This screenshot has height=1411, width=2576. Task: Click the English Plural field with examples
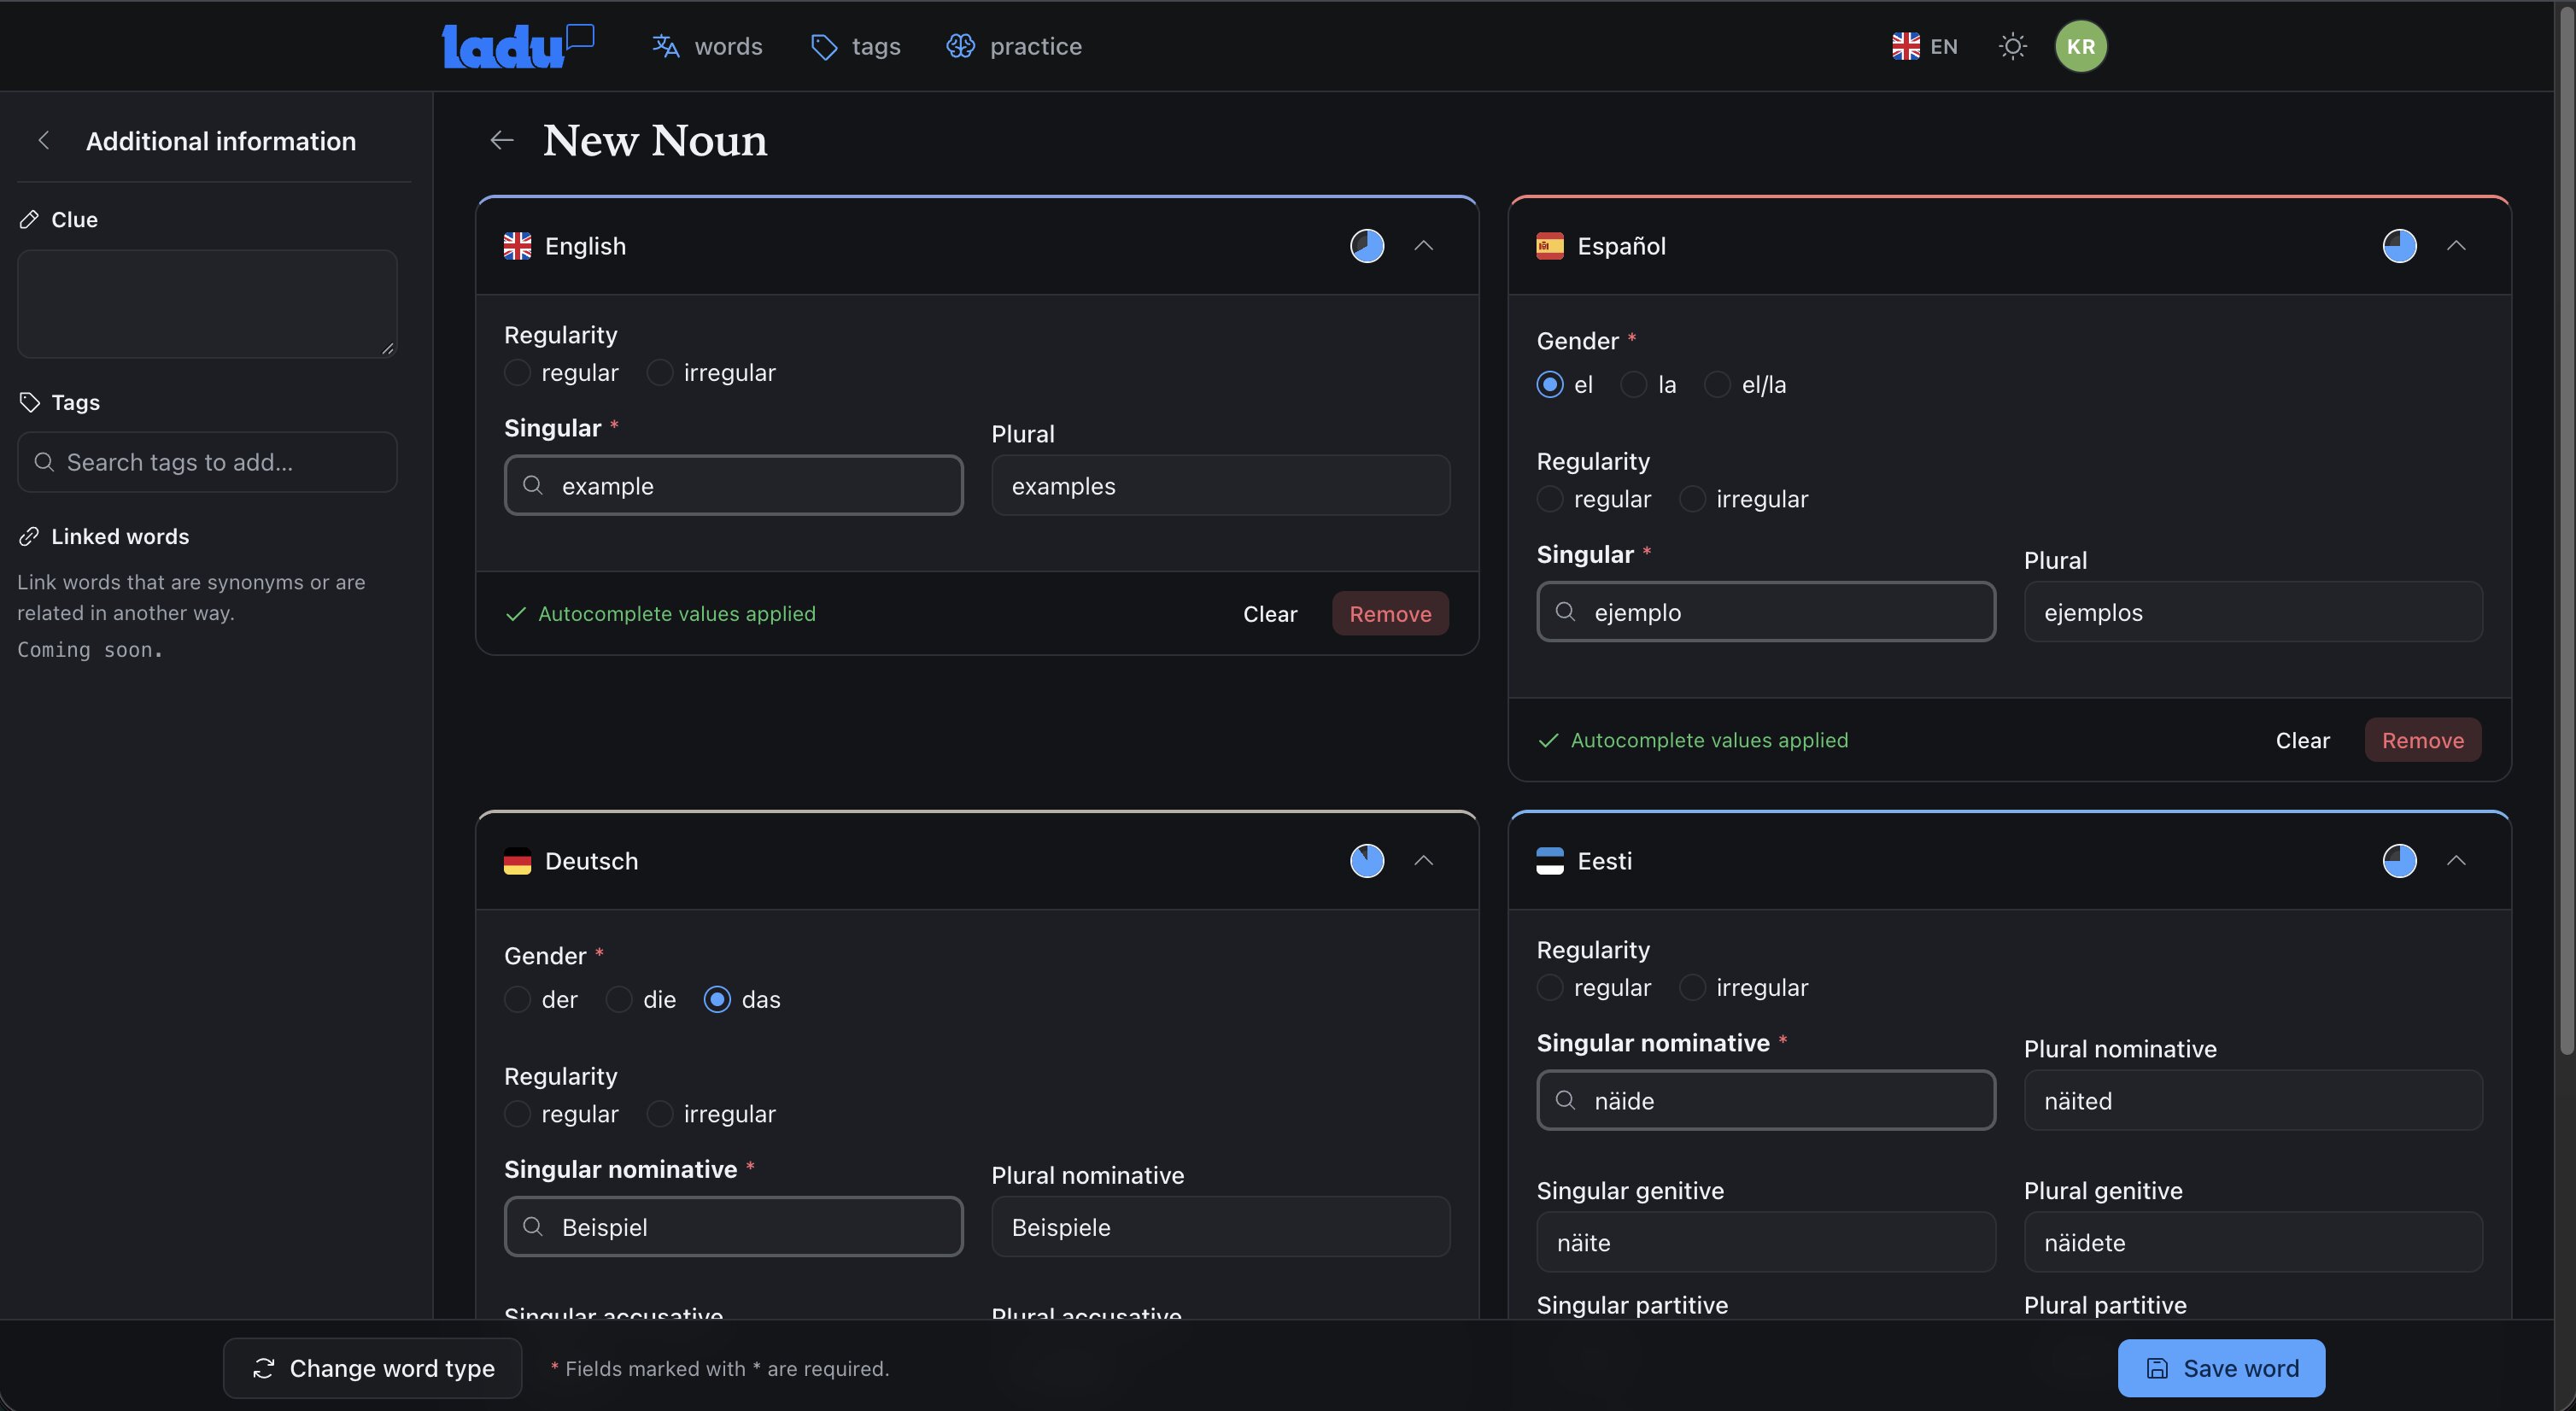tap(1220, 486)
